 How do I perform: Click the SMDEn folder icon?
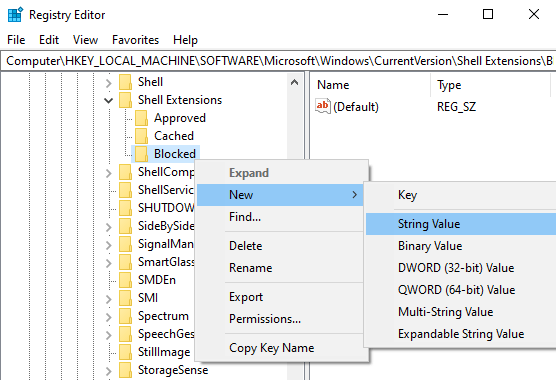[x=125, y=280]
